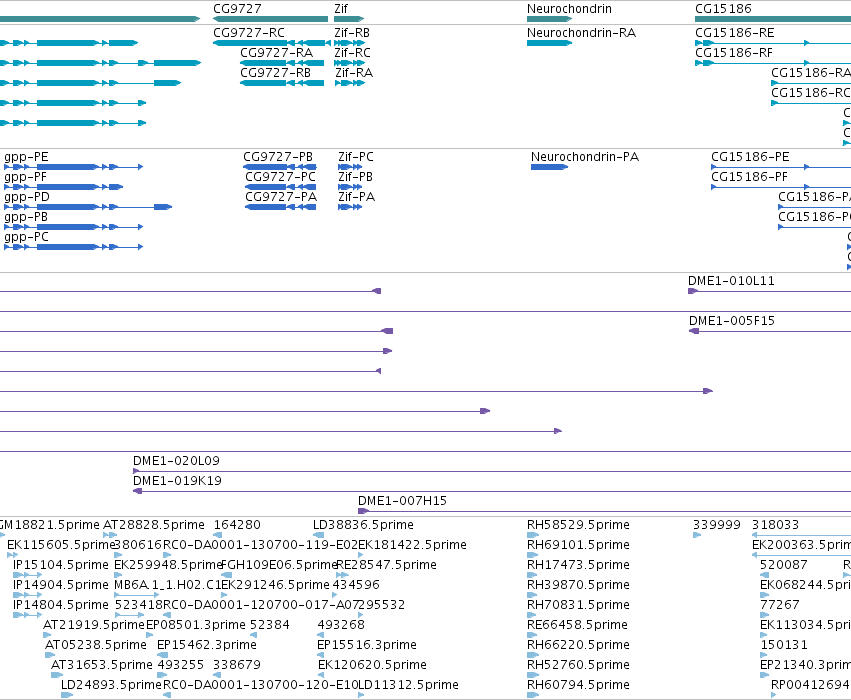Select the CG9727 gene label
Screen dimensions: 851x700
(237, 9)
